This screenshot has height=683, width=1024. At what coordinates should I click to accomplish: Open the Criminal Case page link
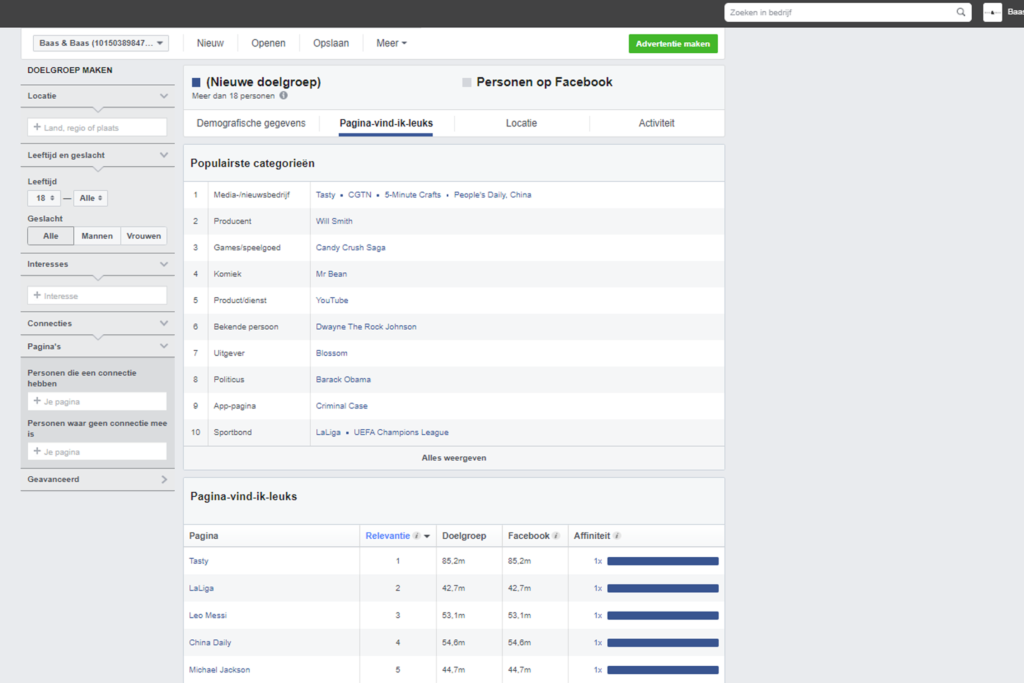[x=342, y=406]
